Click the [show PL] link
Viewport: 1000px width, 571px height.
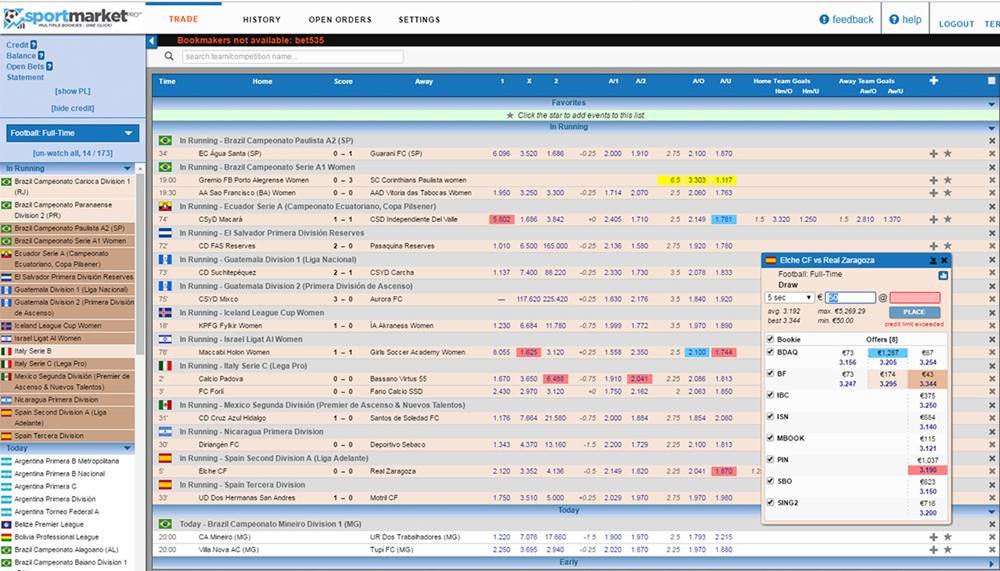[72, 92]
